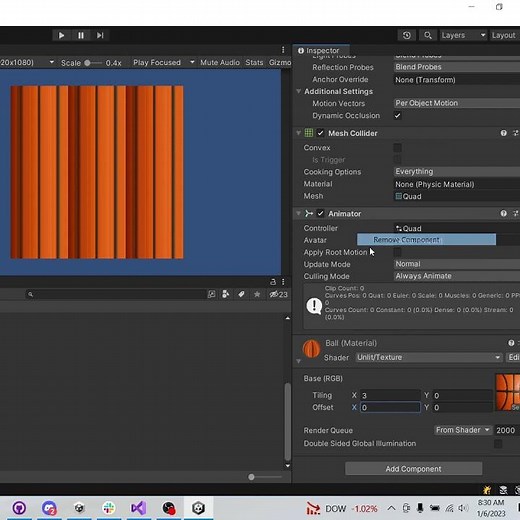Disable the Mesh Collider component checkbox

pyautogui.click(x=320, y=133)
